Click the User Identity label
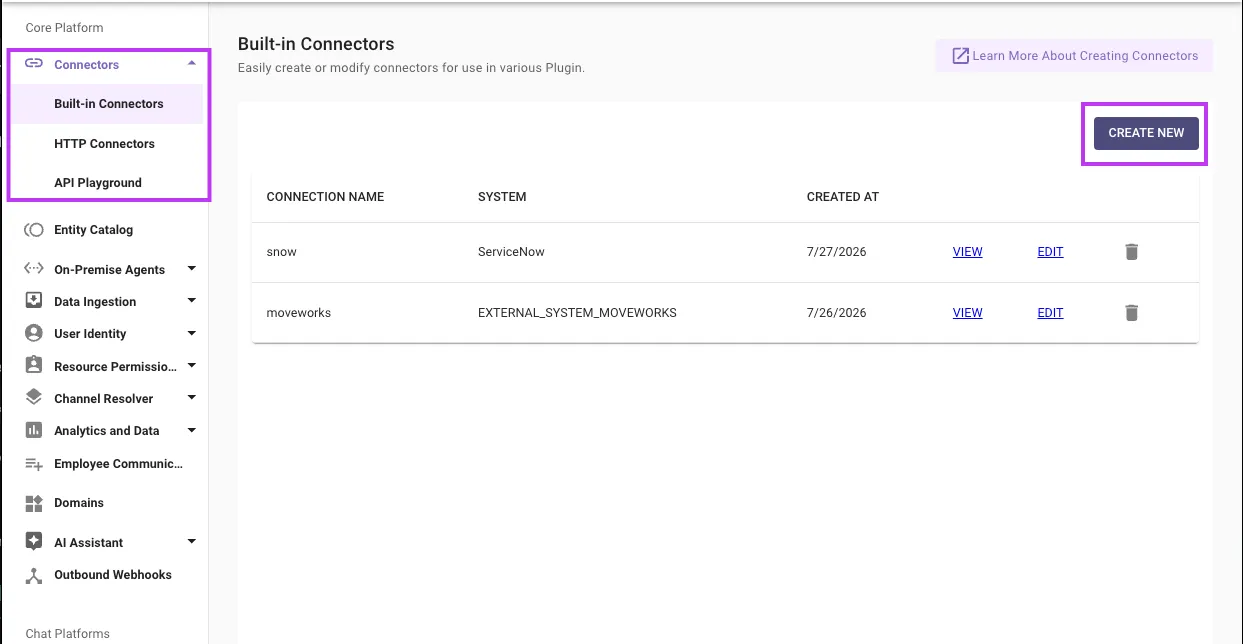 click(90, 334)
